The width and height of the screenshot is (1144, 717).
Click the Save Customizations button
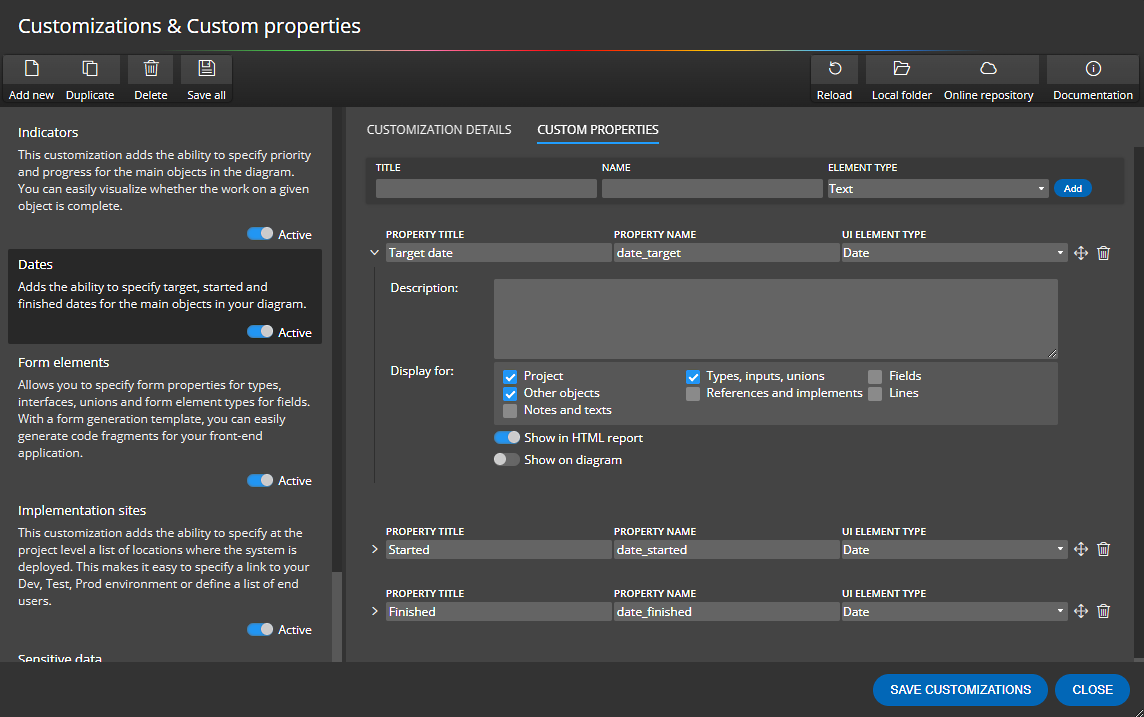coord(959,689)
